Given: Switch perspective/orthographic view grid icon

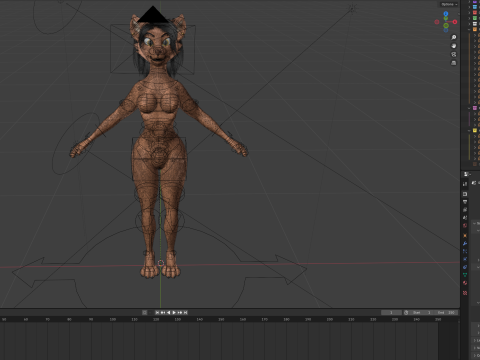Looking at the screenshot, I should pos(454,63).
